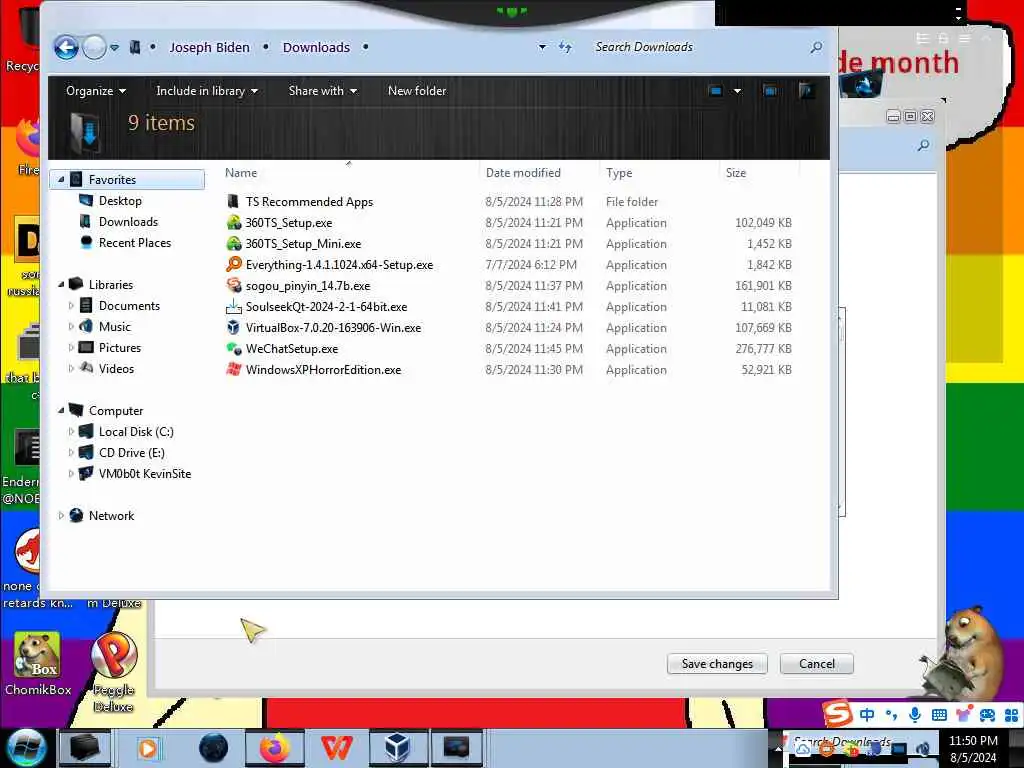The image size is (1024, 768).
Task: Collapse the Libraries group
Action: point(61,285)
